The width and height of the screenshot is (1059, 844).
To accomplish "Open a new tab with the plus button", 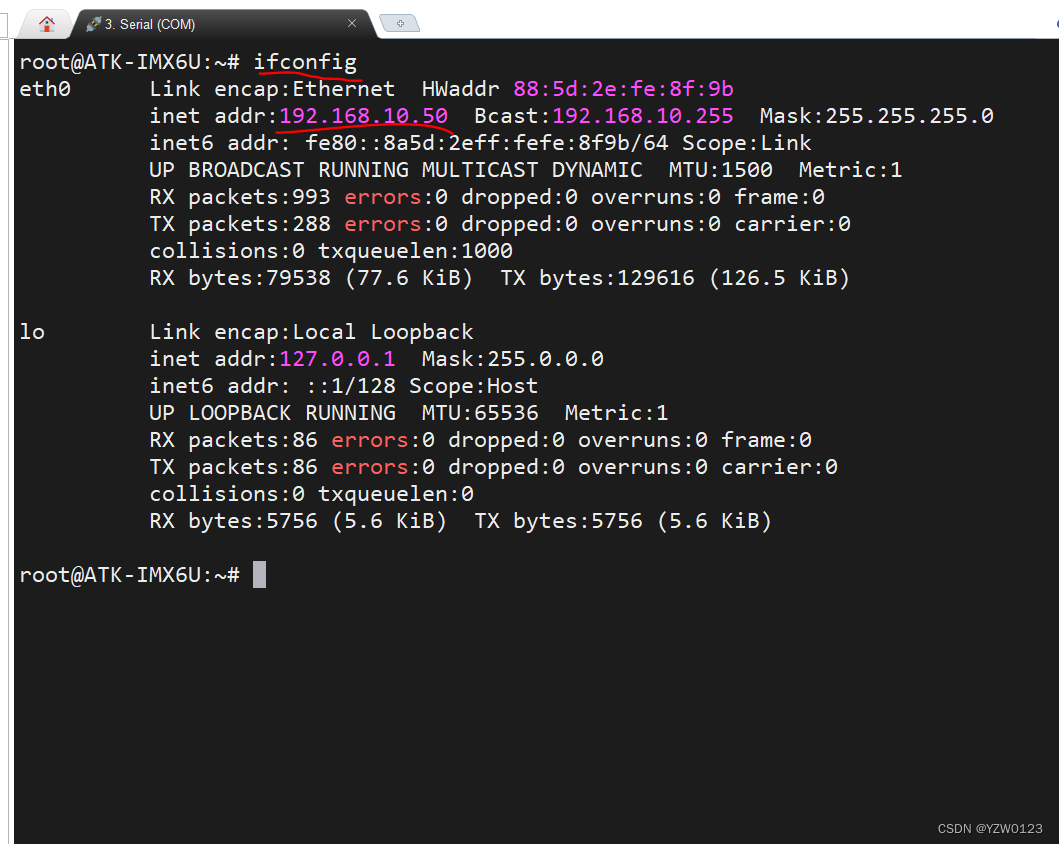I will pos(400,24).
